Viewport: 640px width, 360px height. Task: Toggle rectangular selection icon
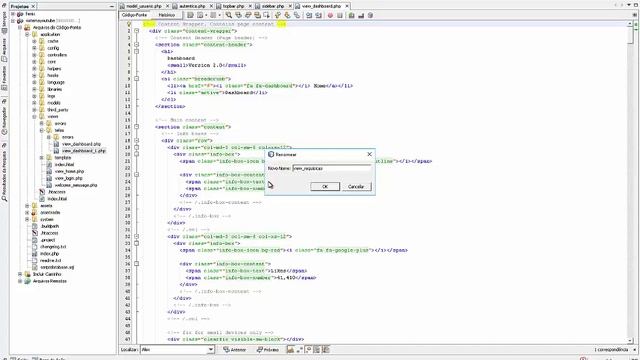point(267,15)
